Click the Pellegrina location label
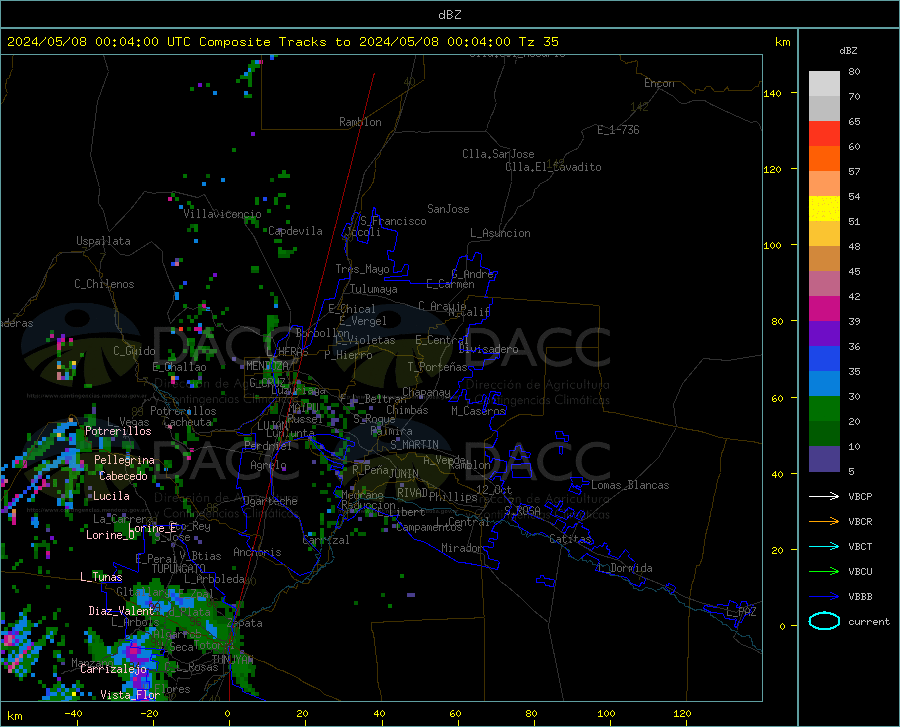Viewport: 900px width, 727px height. 125,460
